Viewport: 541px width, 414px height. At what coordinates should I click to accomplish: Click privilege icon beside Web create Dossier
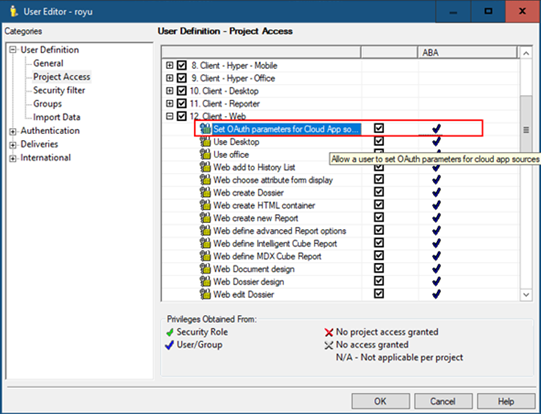click(x=205, y=193)
